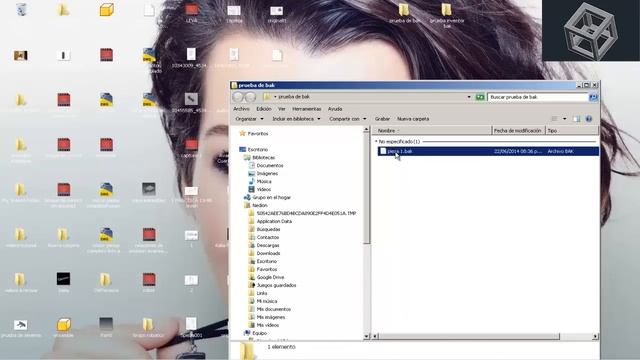Toggle the preview pane button
Viewport: 640px width, 360px height.
click(576, 119)
